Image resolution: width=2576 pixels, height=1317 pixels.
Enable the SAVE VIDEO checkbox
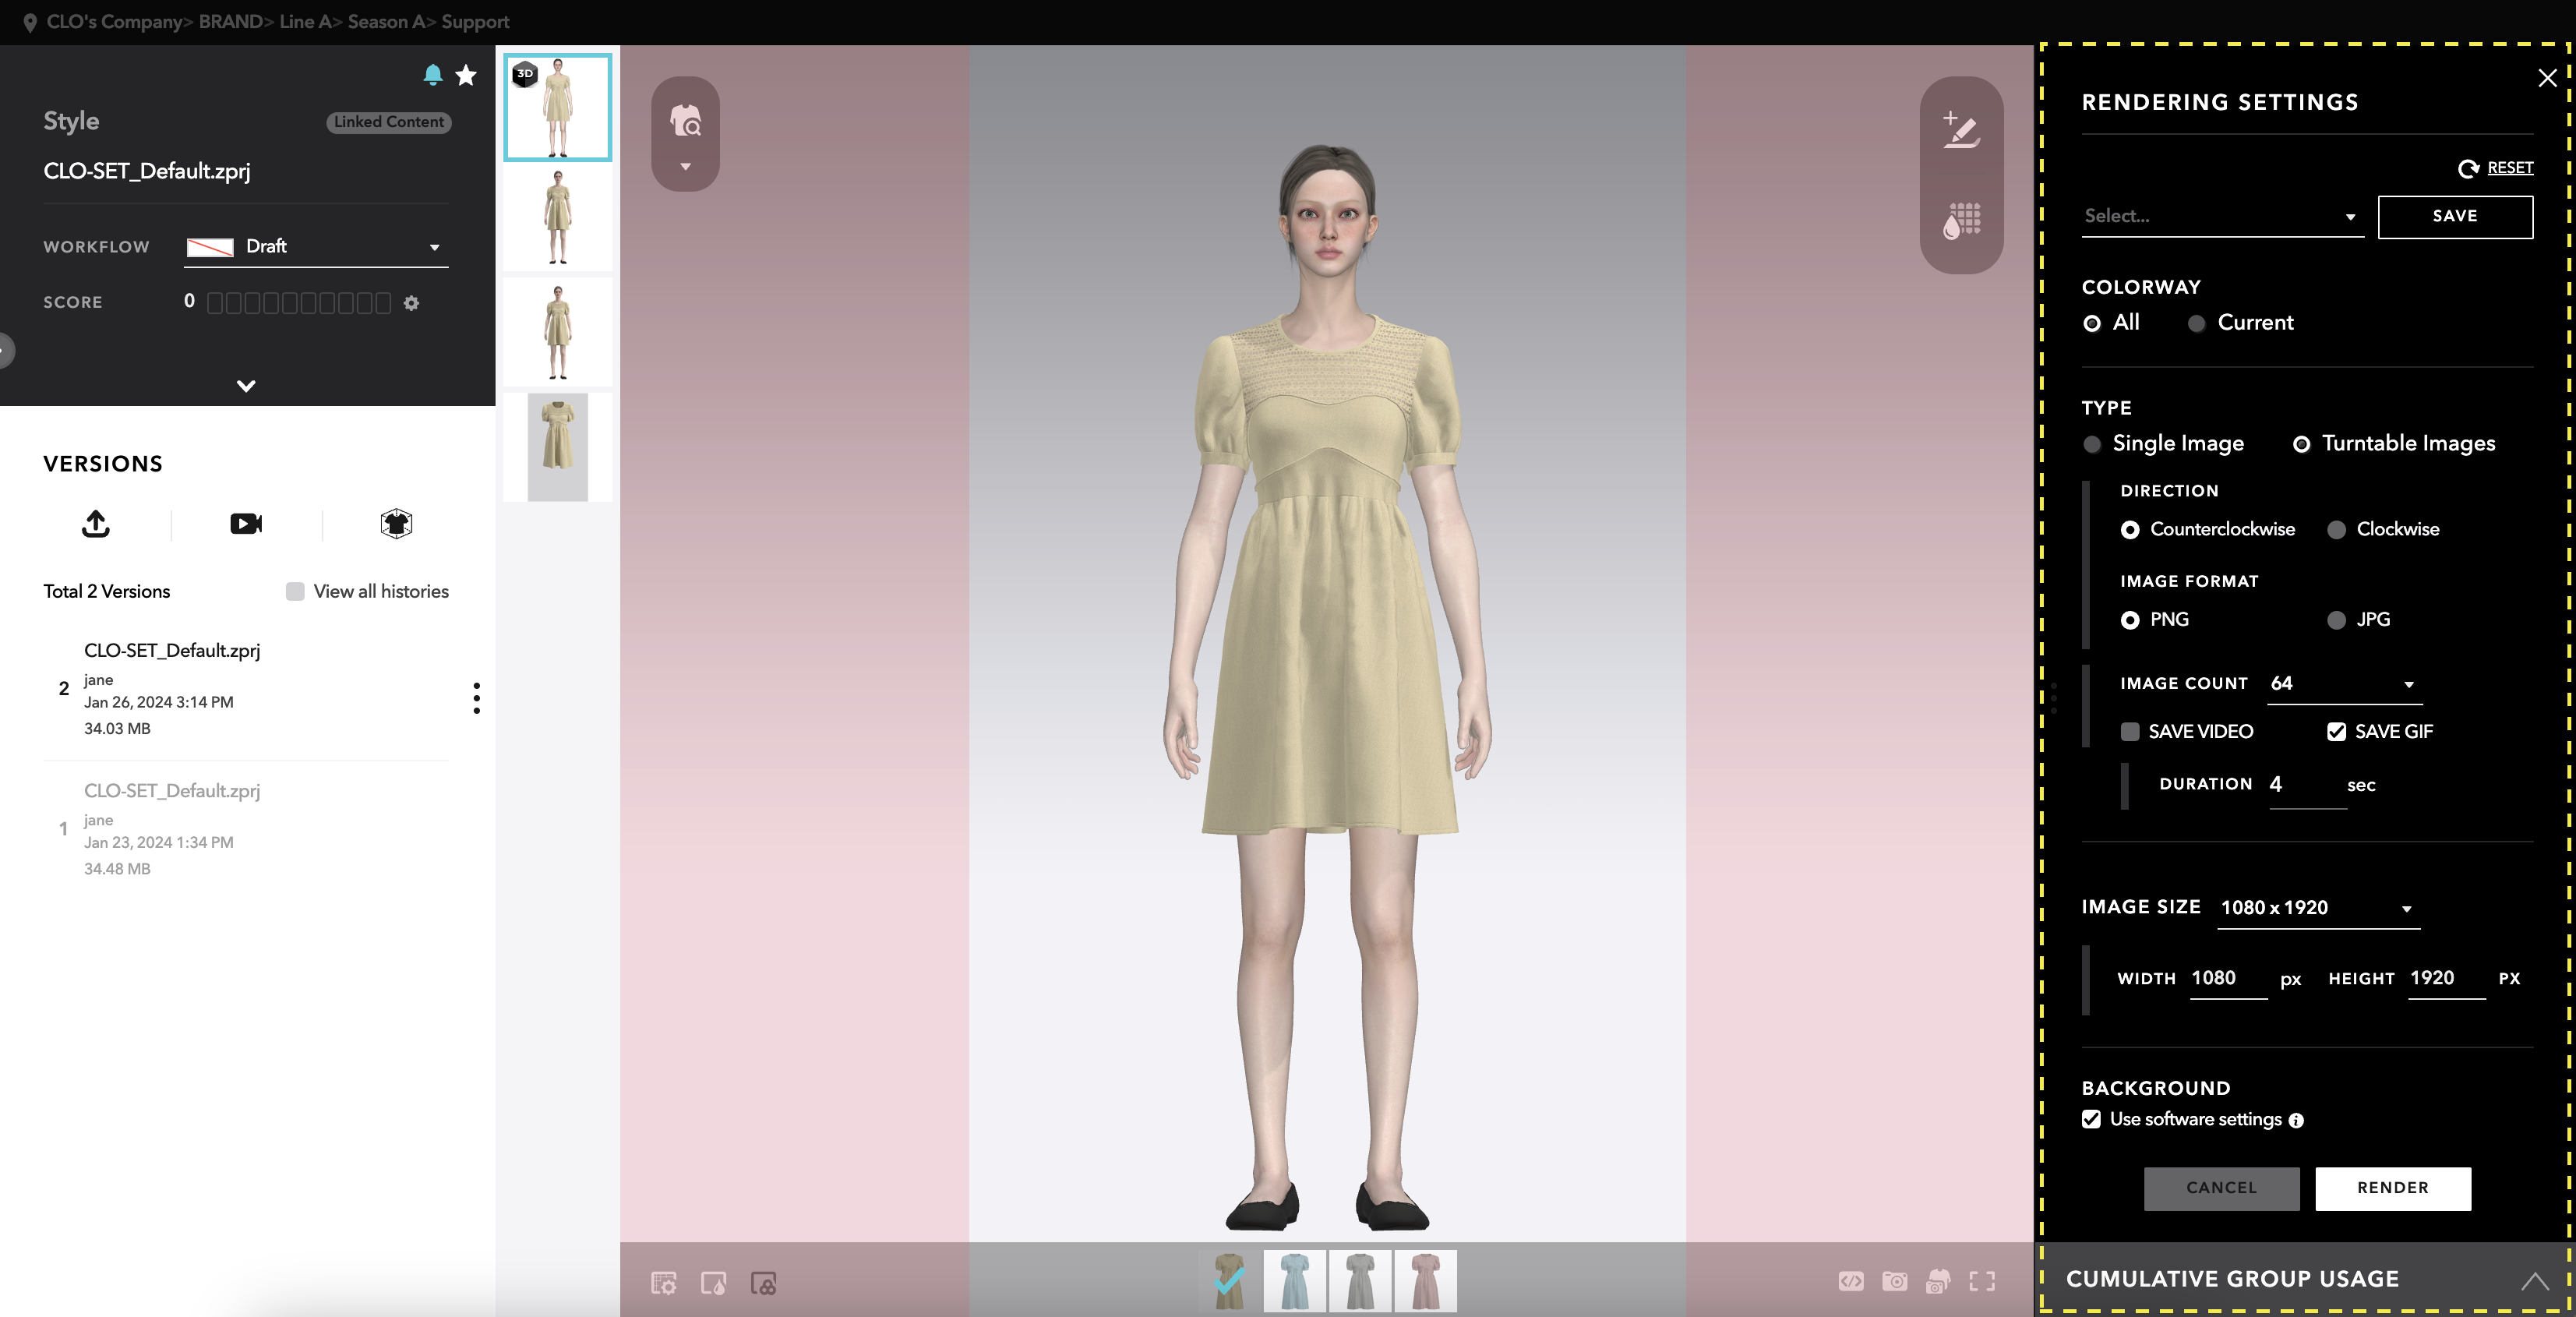click(2130, 732)
